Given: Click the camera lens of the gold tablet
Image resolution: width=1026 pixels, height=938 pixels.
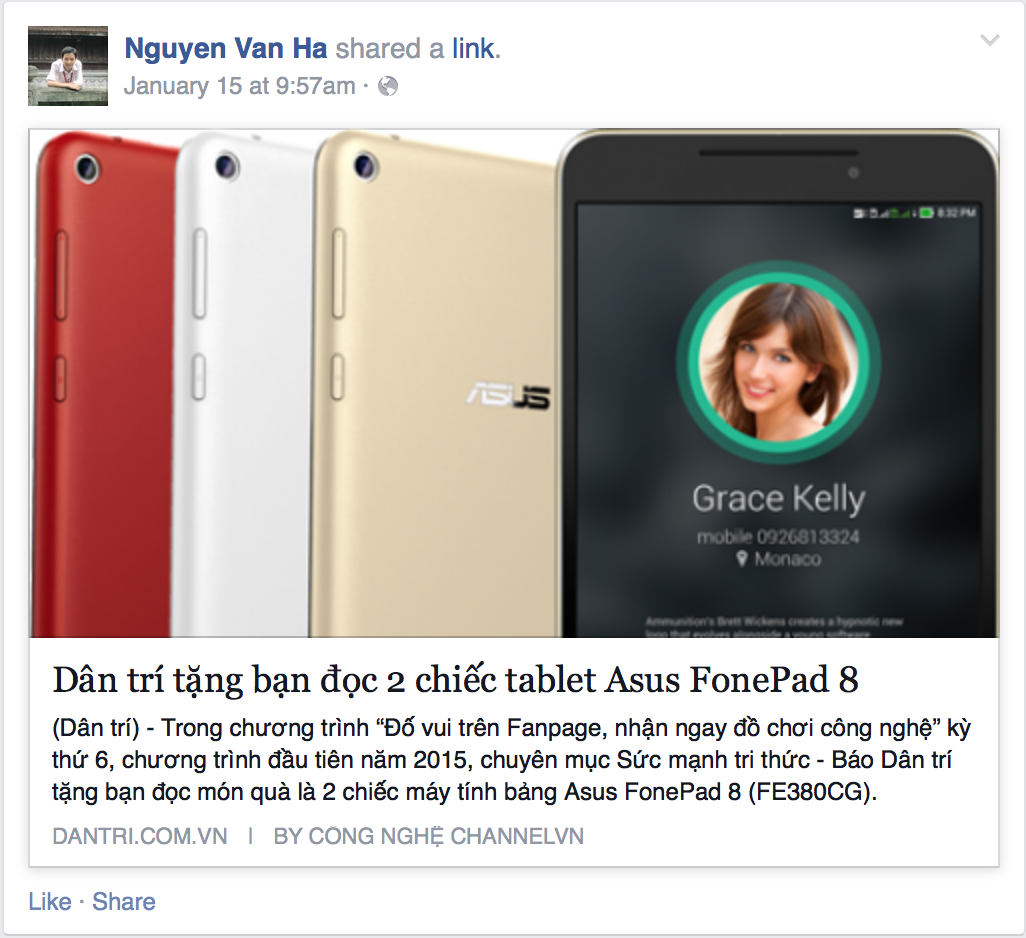Looking at the screenshot, I should pos(365,165).
